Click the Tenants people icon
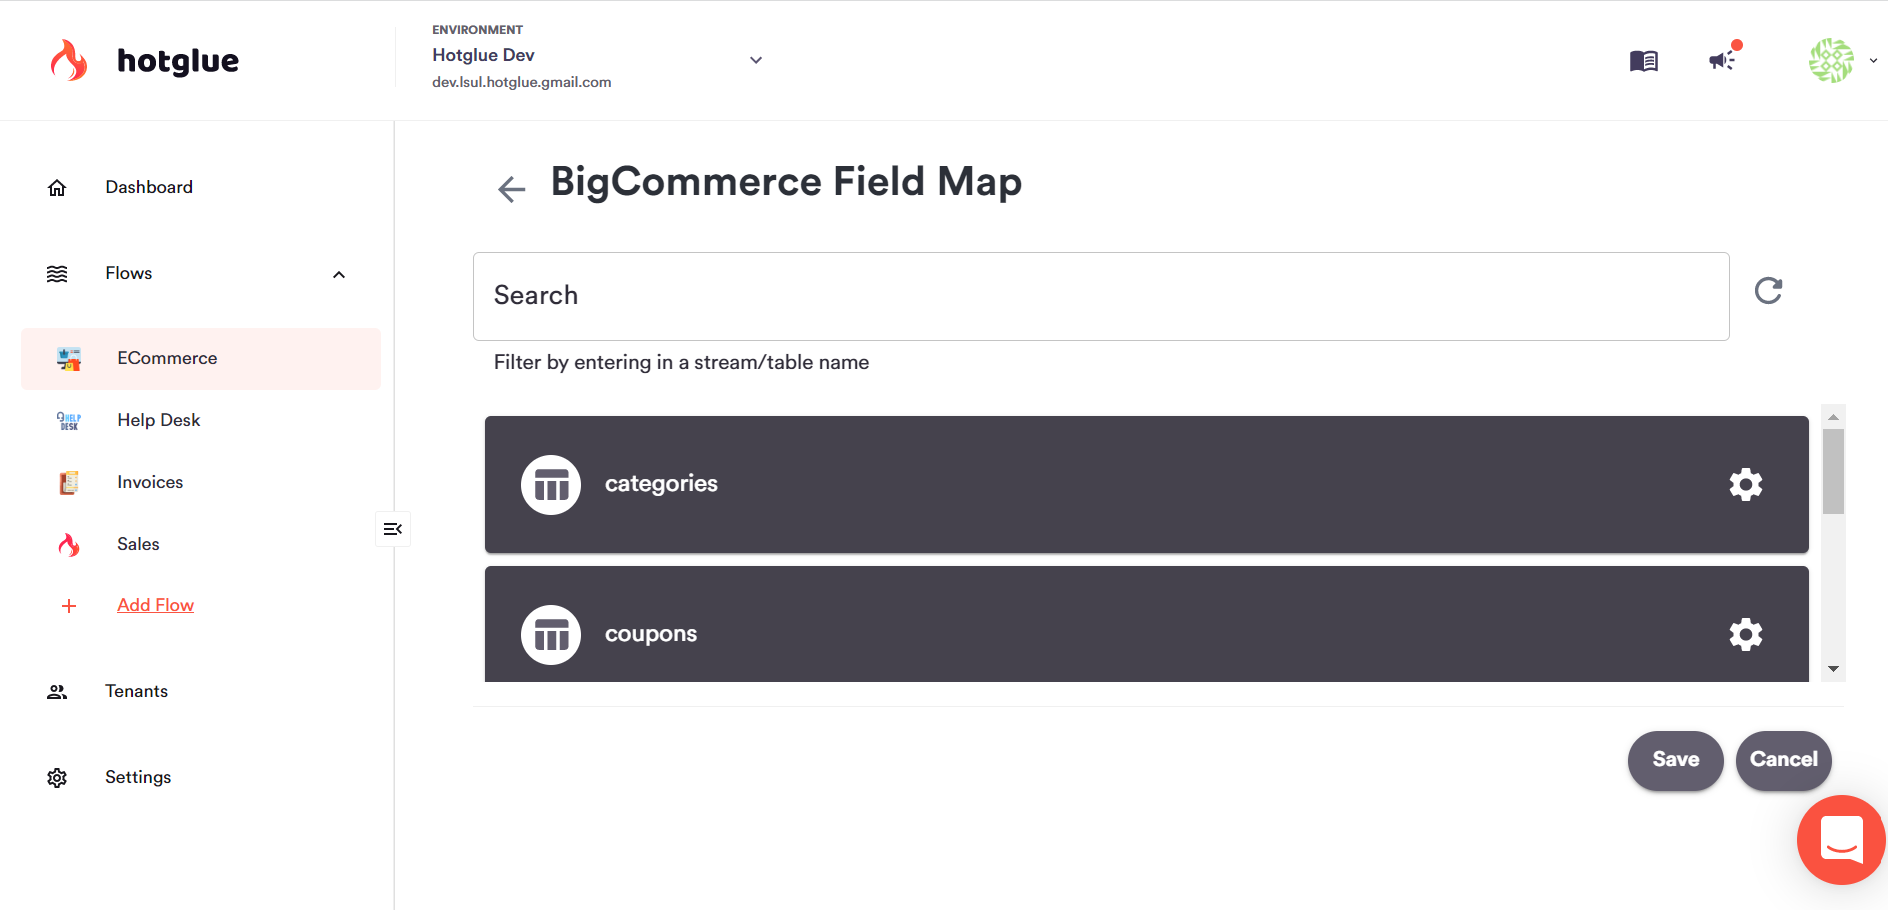This screenshot has height=910, width=1888. pyautogui.click(x=57, y=692)
